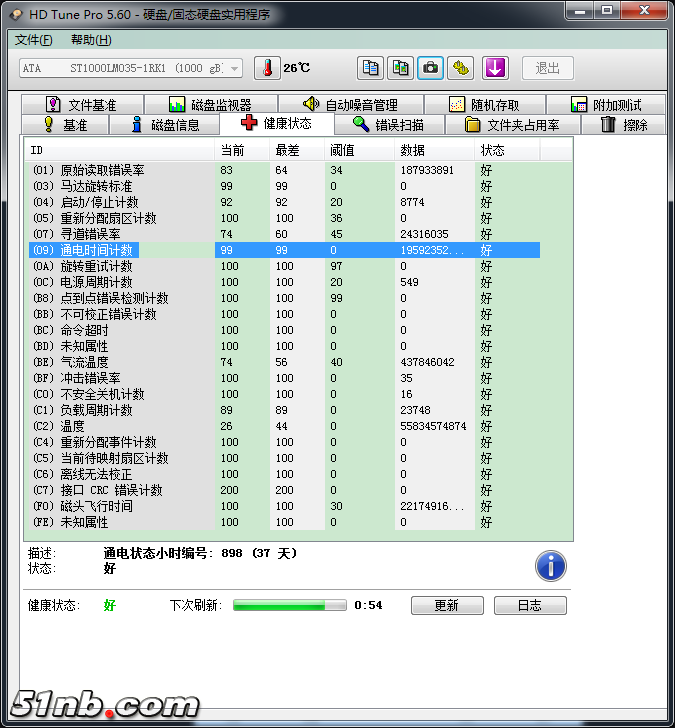Open options with the wrench icon
This screenshot has width=675, height=728.
[460, 68]
